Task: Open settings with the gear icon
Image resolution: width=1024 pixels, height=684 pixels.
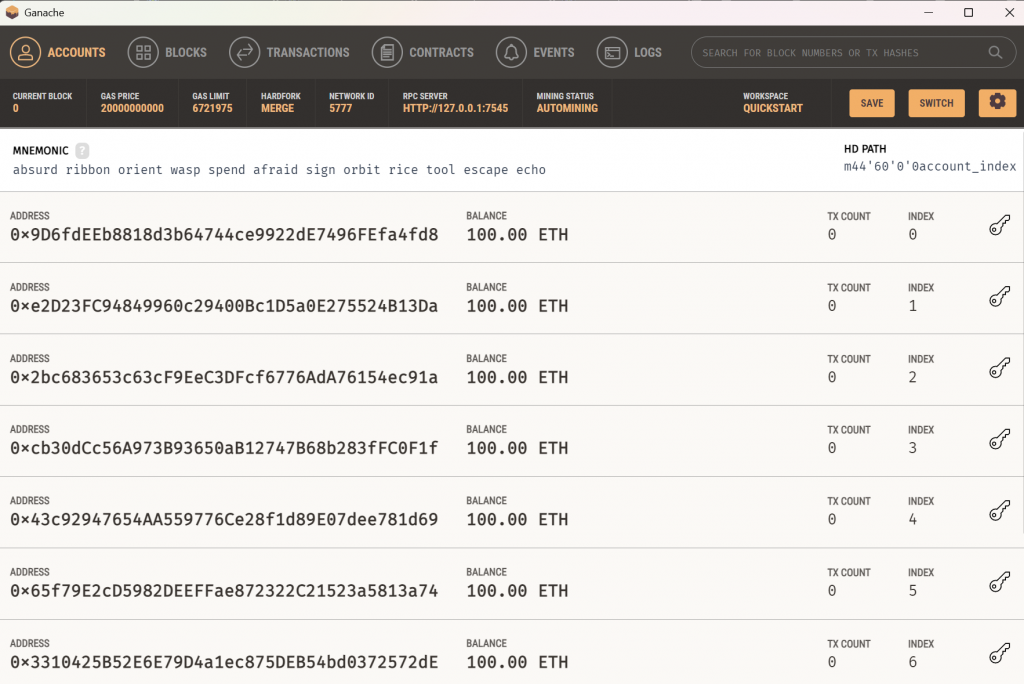Action: (997, 103)
